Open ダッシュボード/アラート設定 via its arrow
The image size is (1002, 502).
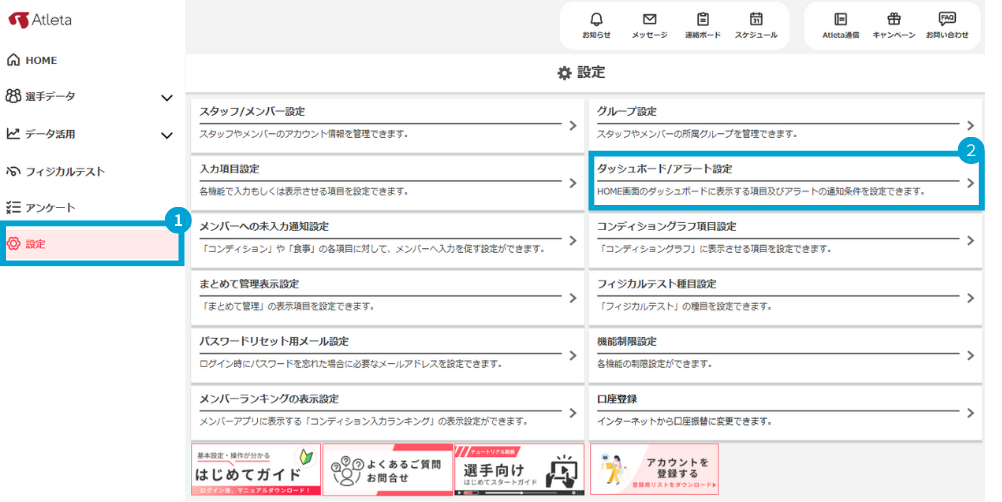coord(969,183)
